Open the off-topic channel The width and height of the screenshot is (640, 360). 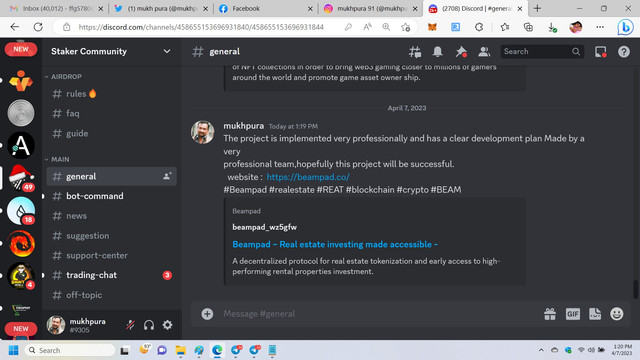[x=111, y=295]
